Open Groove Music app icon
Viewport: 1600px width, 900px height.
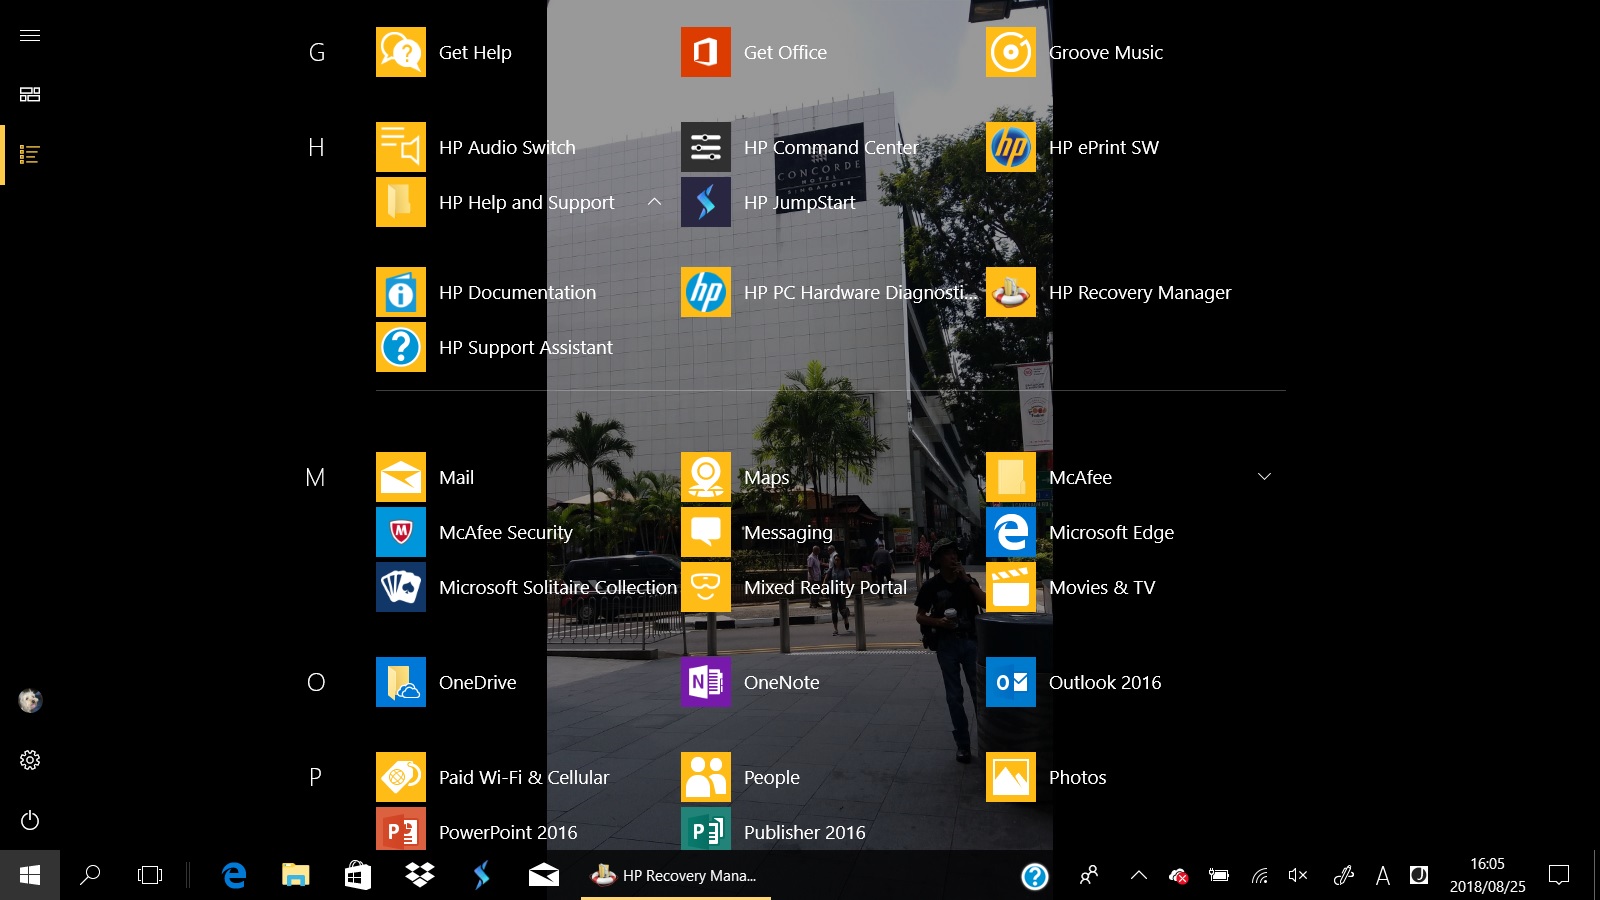tap(1011, 52)
